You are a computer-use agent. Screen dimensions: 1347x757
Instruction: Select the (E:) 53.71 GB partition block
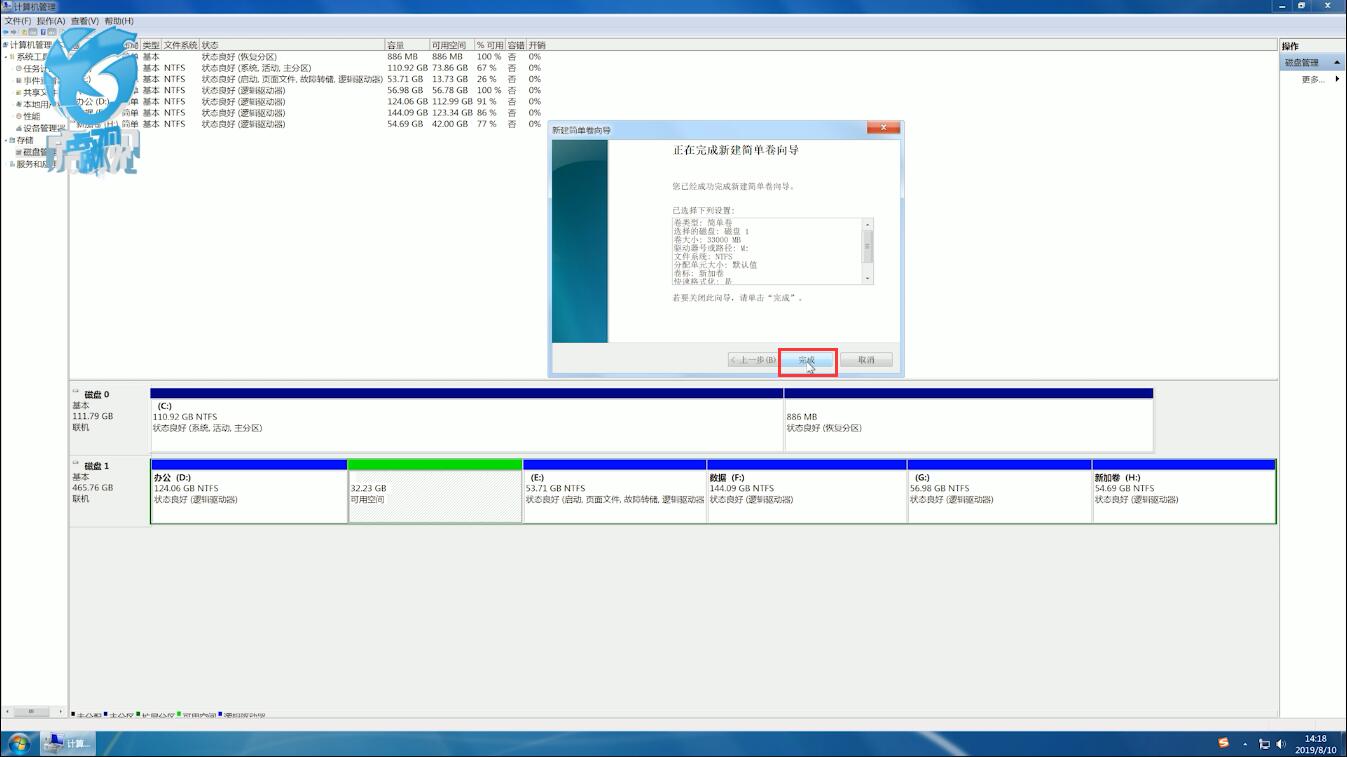(615, 491)
